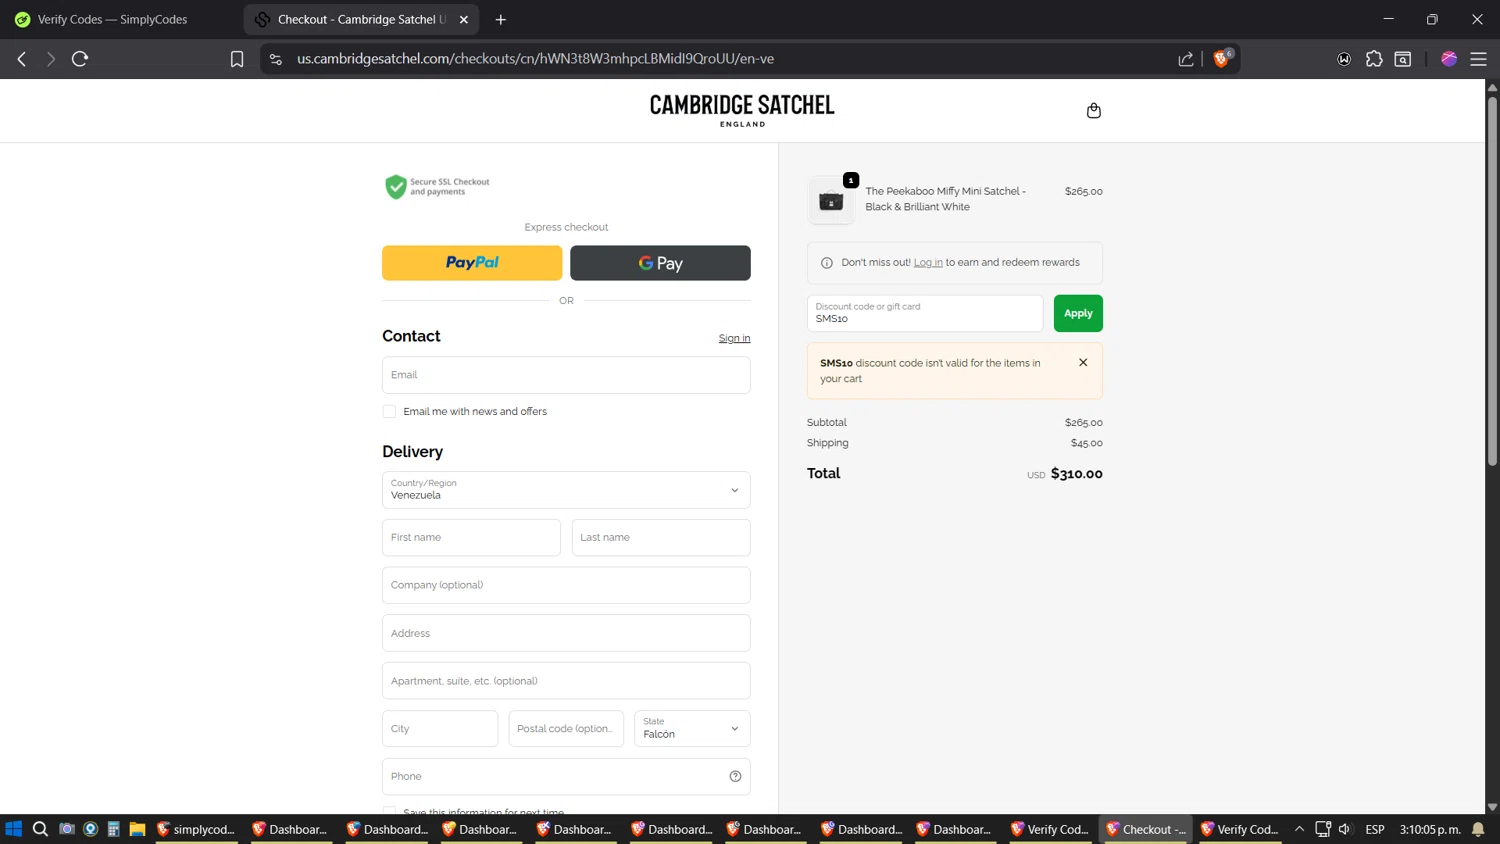
Task: Click the Email input field
Action: coord(566,375)
